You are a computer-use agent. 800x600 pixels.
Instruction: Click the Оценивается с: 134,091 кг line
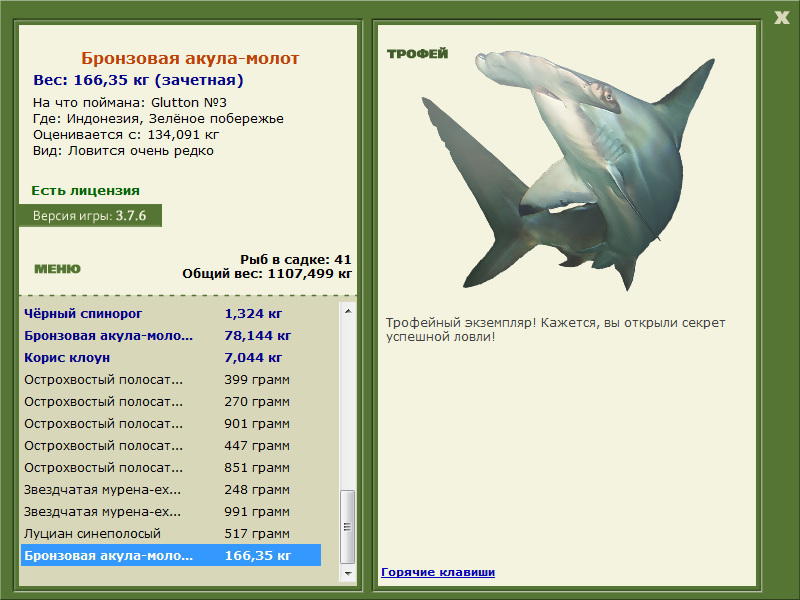click(x=126, y=135)
